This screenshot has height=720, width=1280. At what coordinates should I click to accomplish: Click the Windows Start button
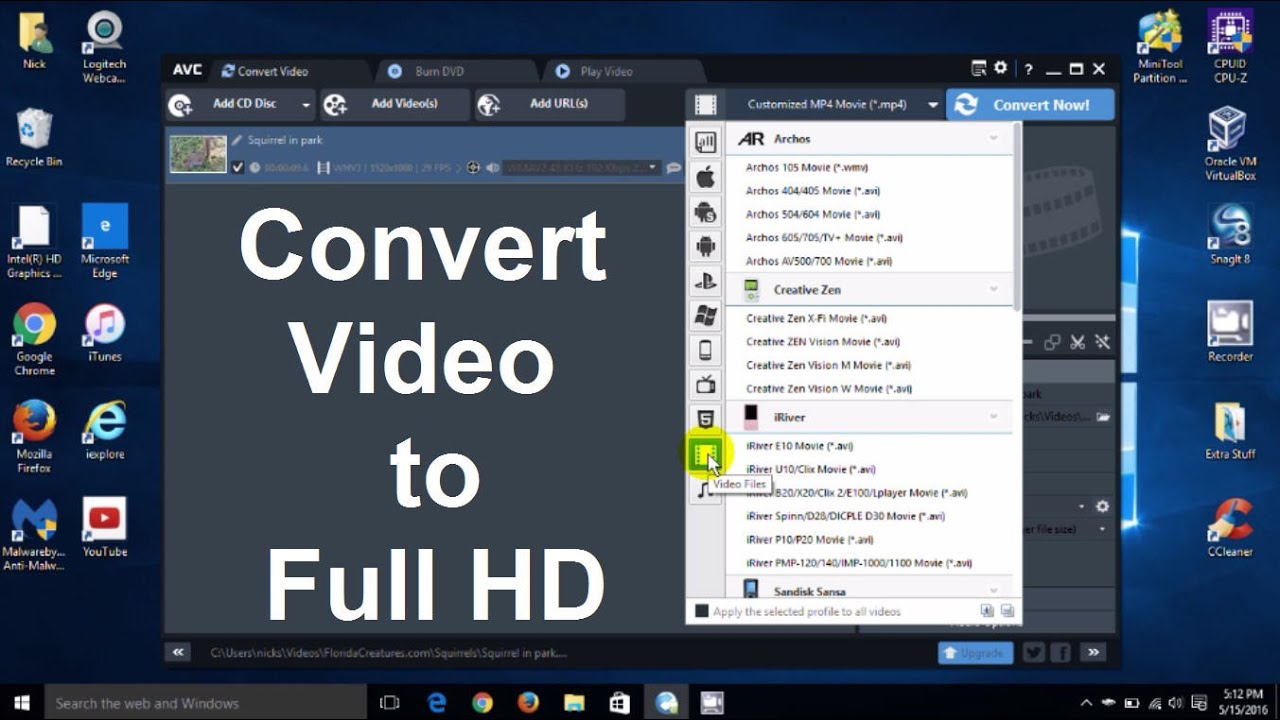21,703
